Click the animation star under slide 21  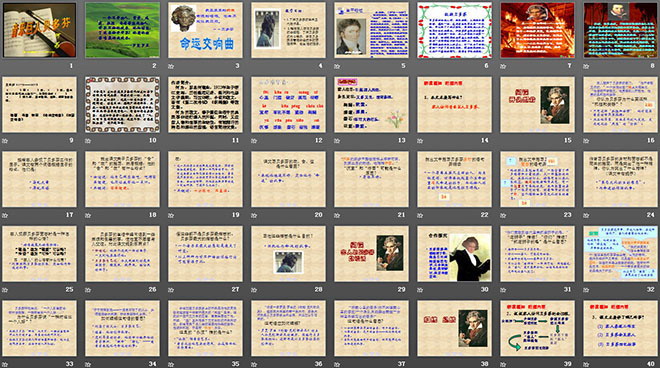coord(337,215)
